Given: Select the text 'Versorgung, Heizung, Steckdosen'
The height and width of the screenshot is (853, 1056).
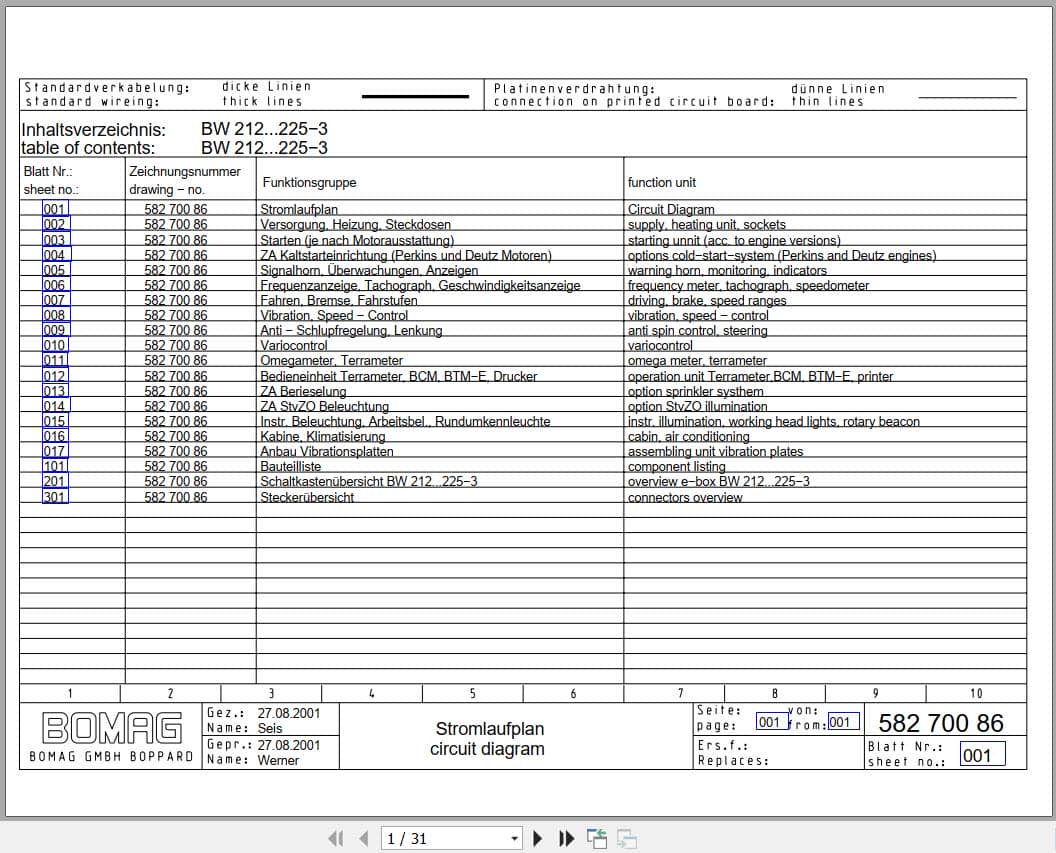Looking at the screenshot, I should tap(356, 224).
